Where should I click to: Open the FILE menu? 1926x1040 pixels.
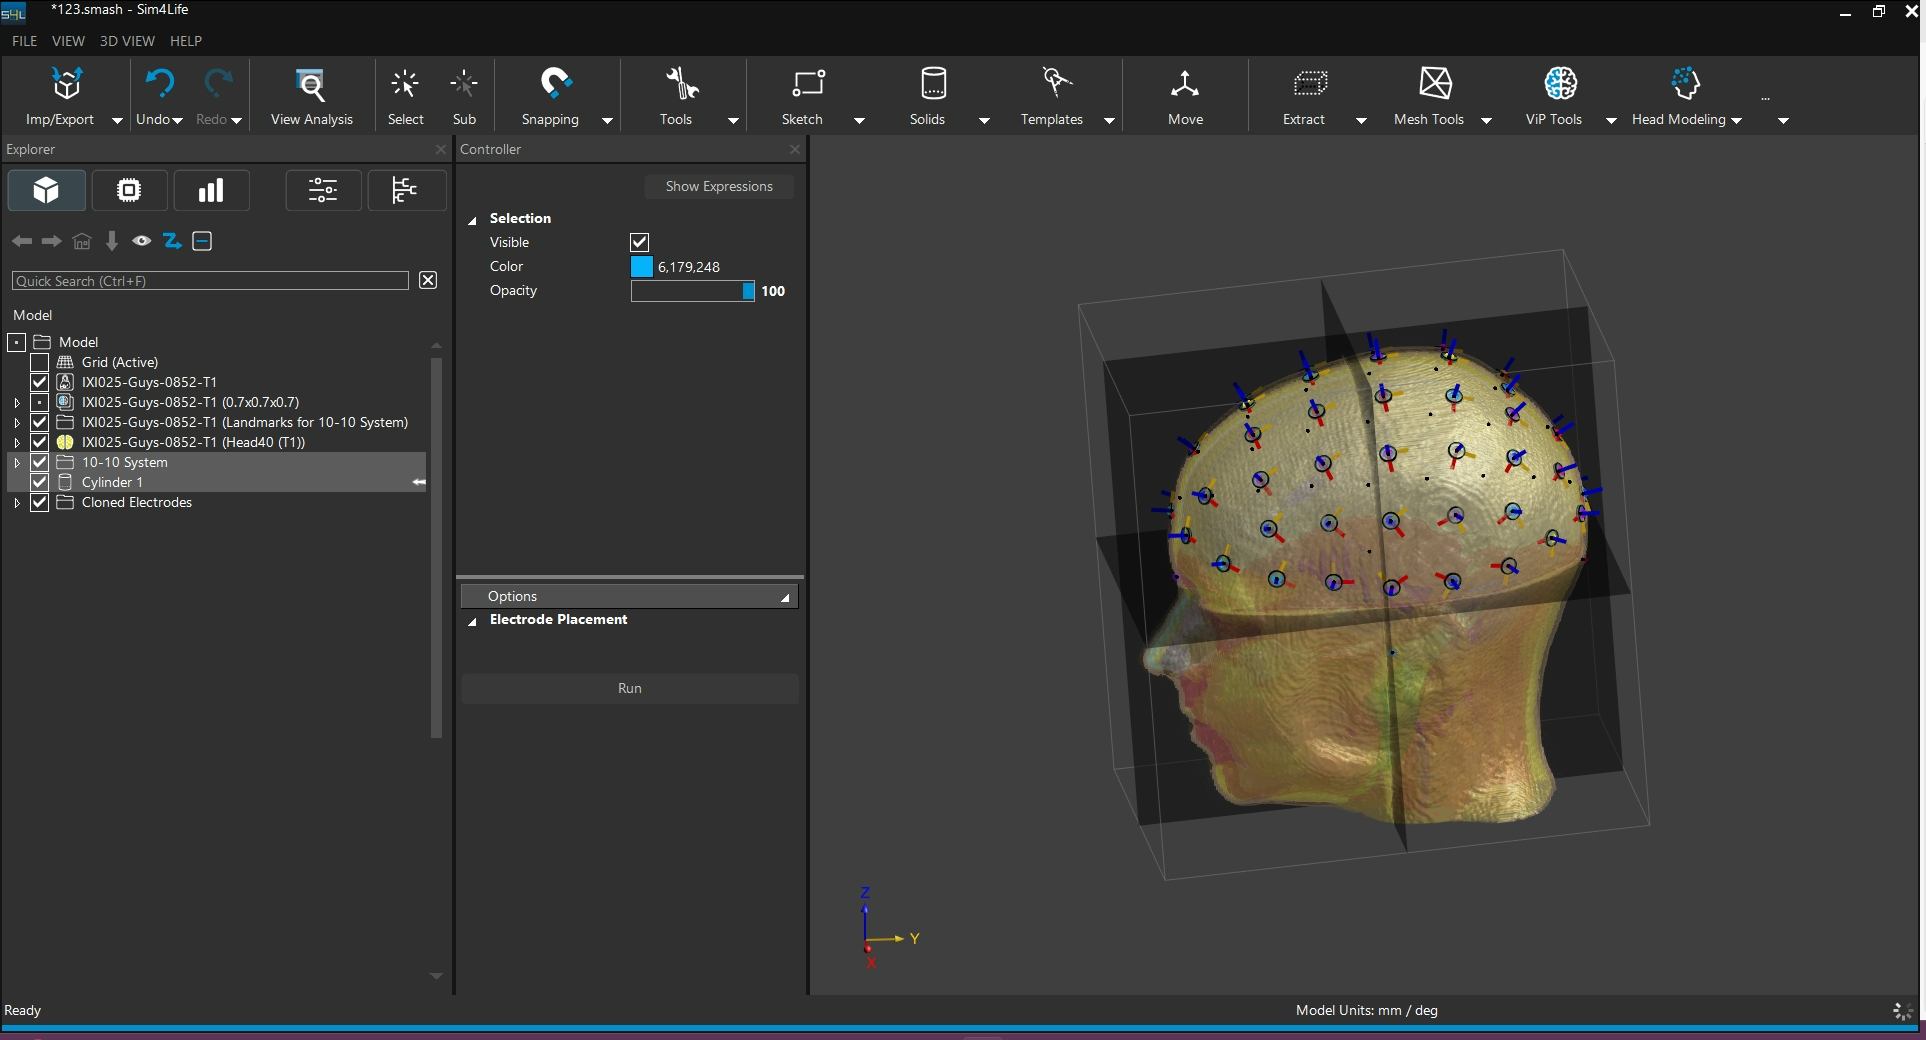[x=24, y=41]
